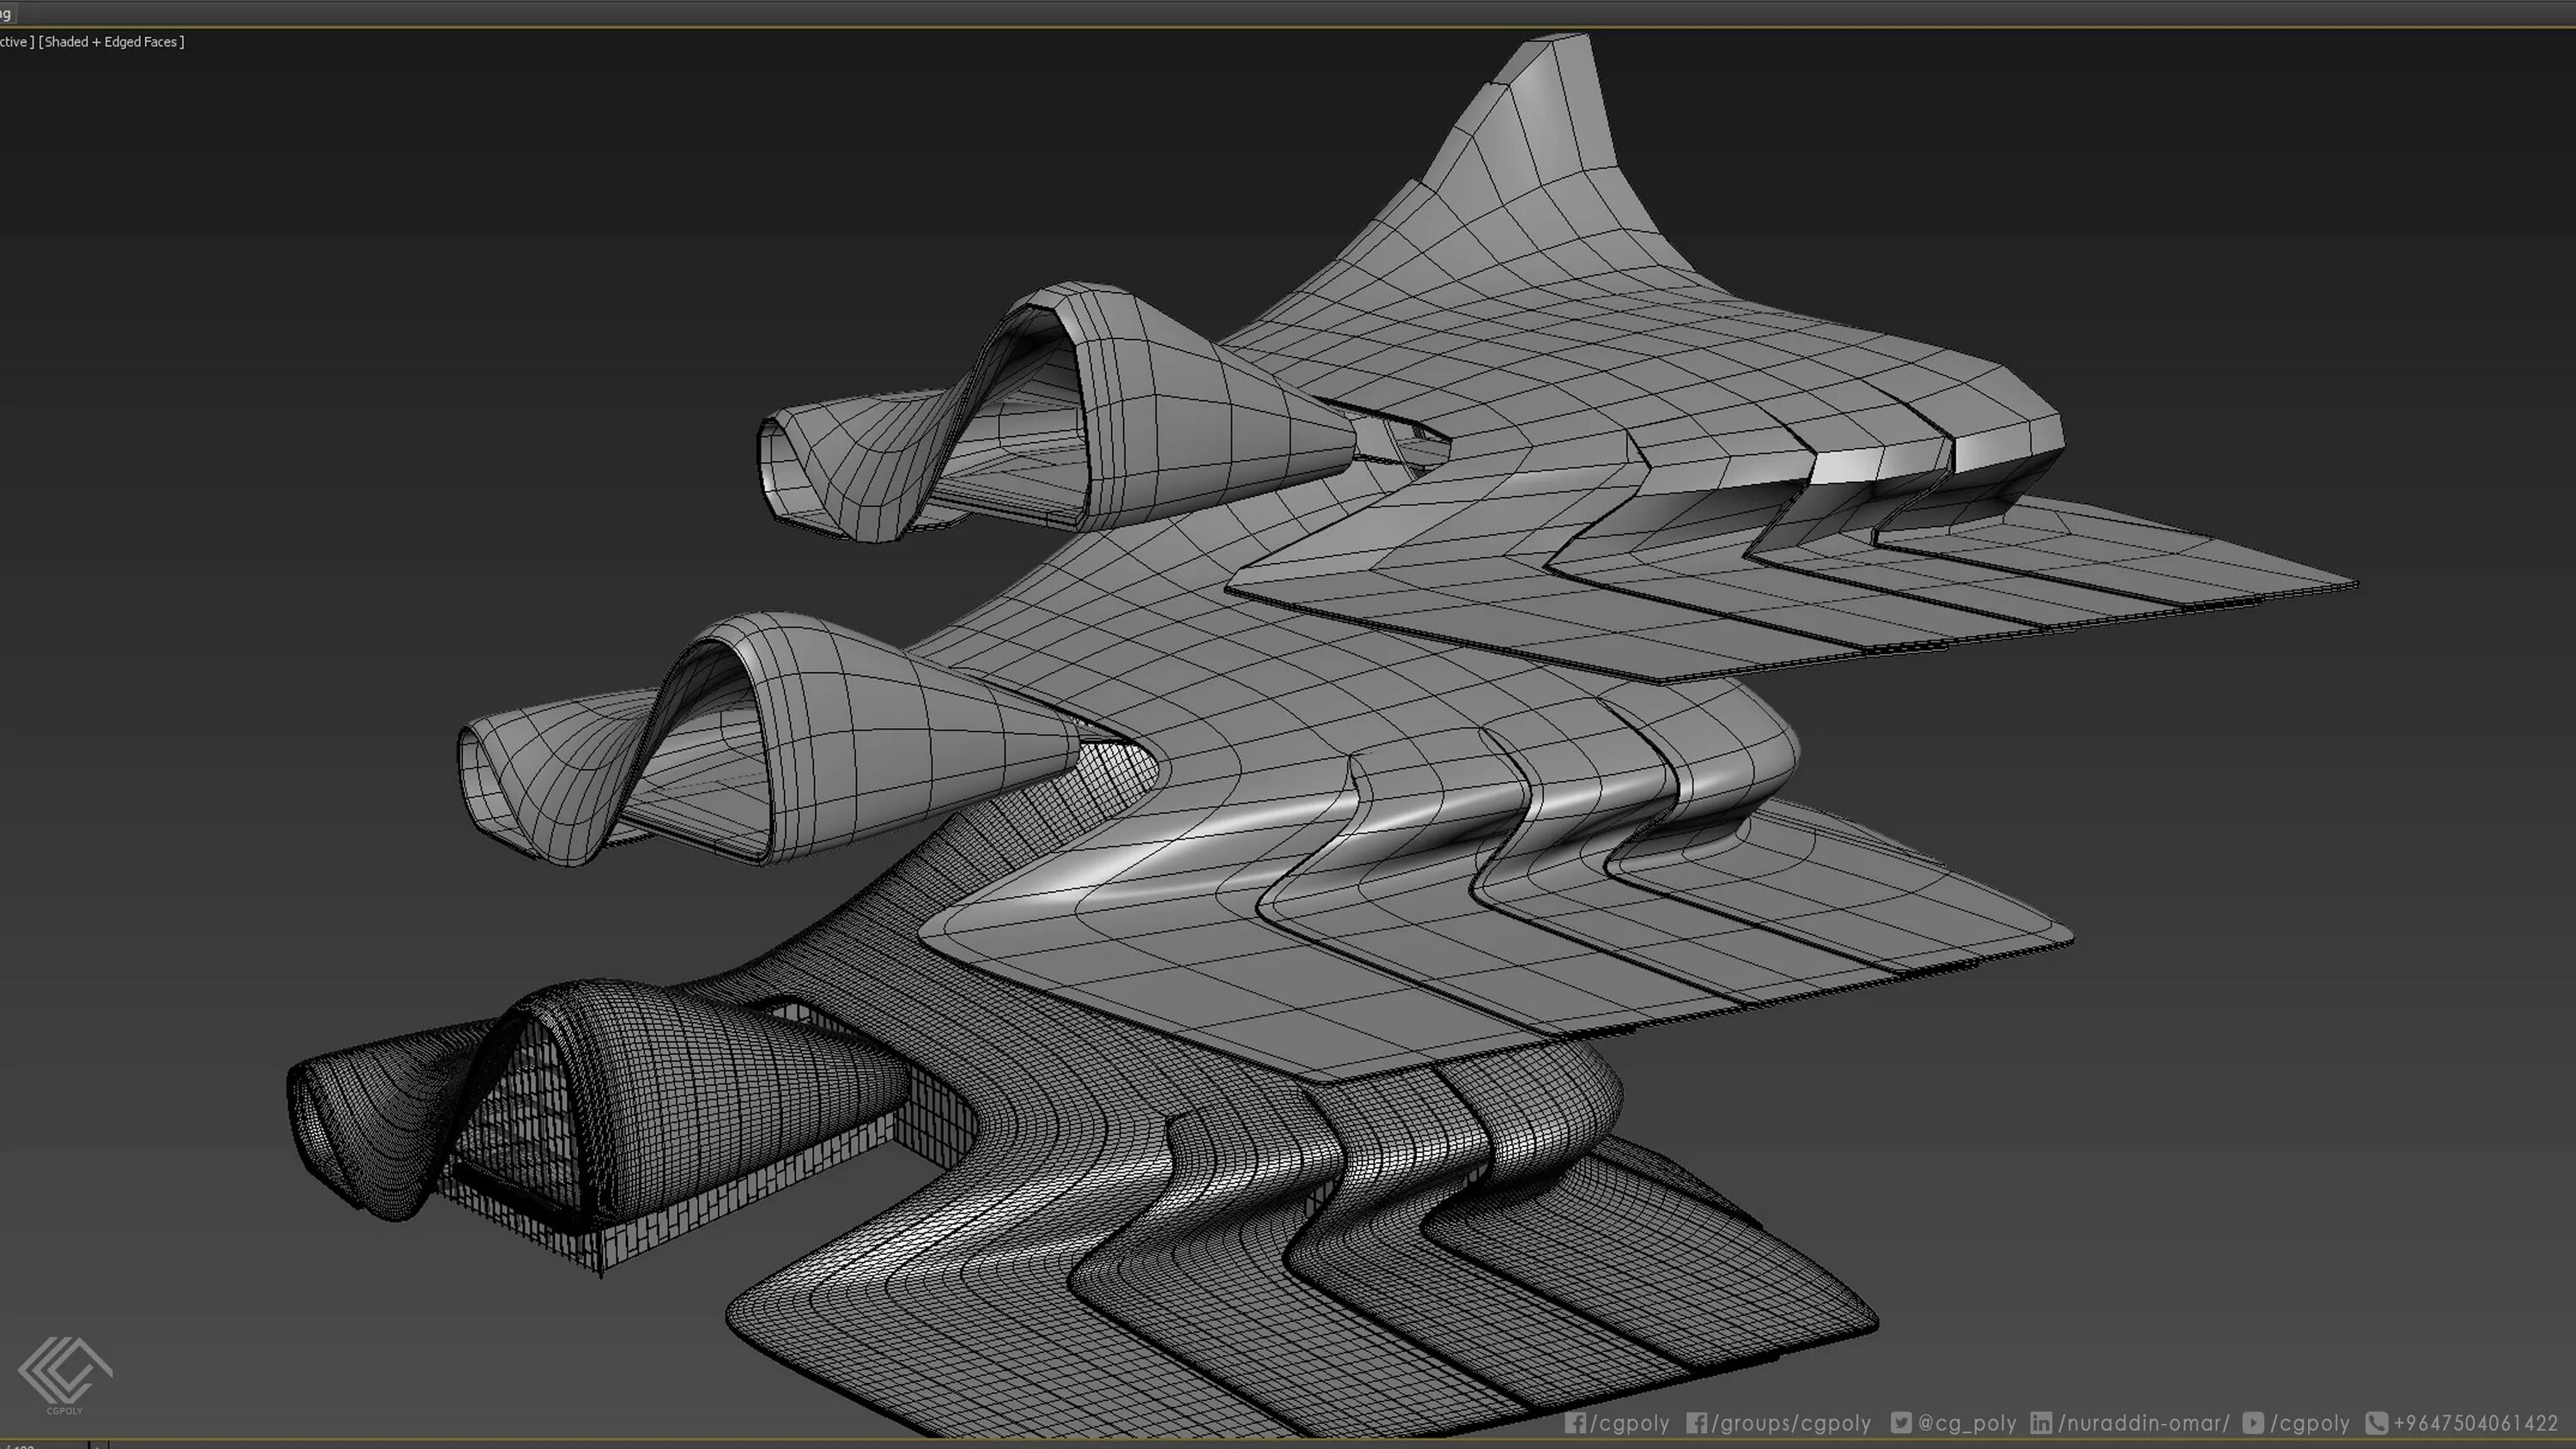
Task: Click the +9647504061422 phone number
Action: (x=2475, y=1423)
